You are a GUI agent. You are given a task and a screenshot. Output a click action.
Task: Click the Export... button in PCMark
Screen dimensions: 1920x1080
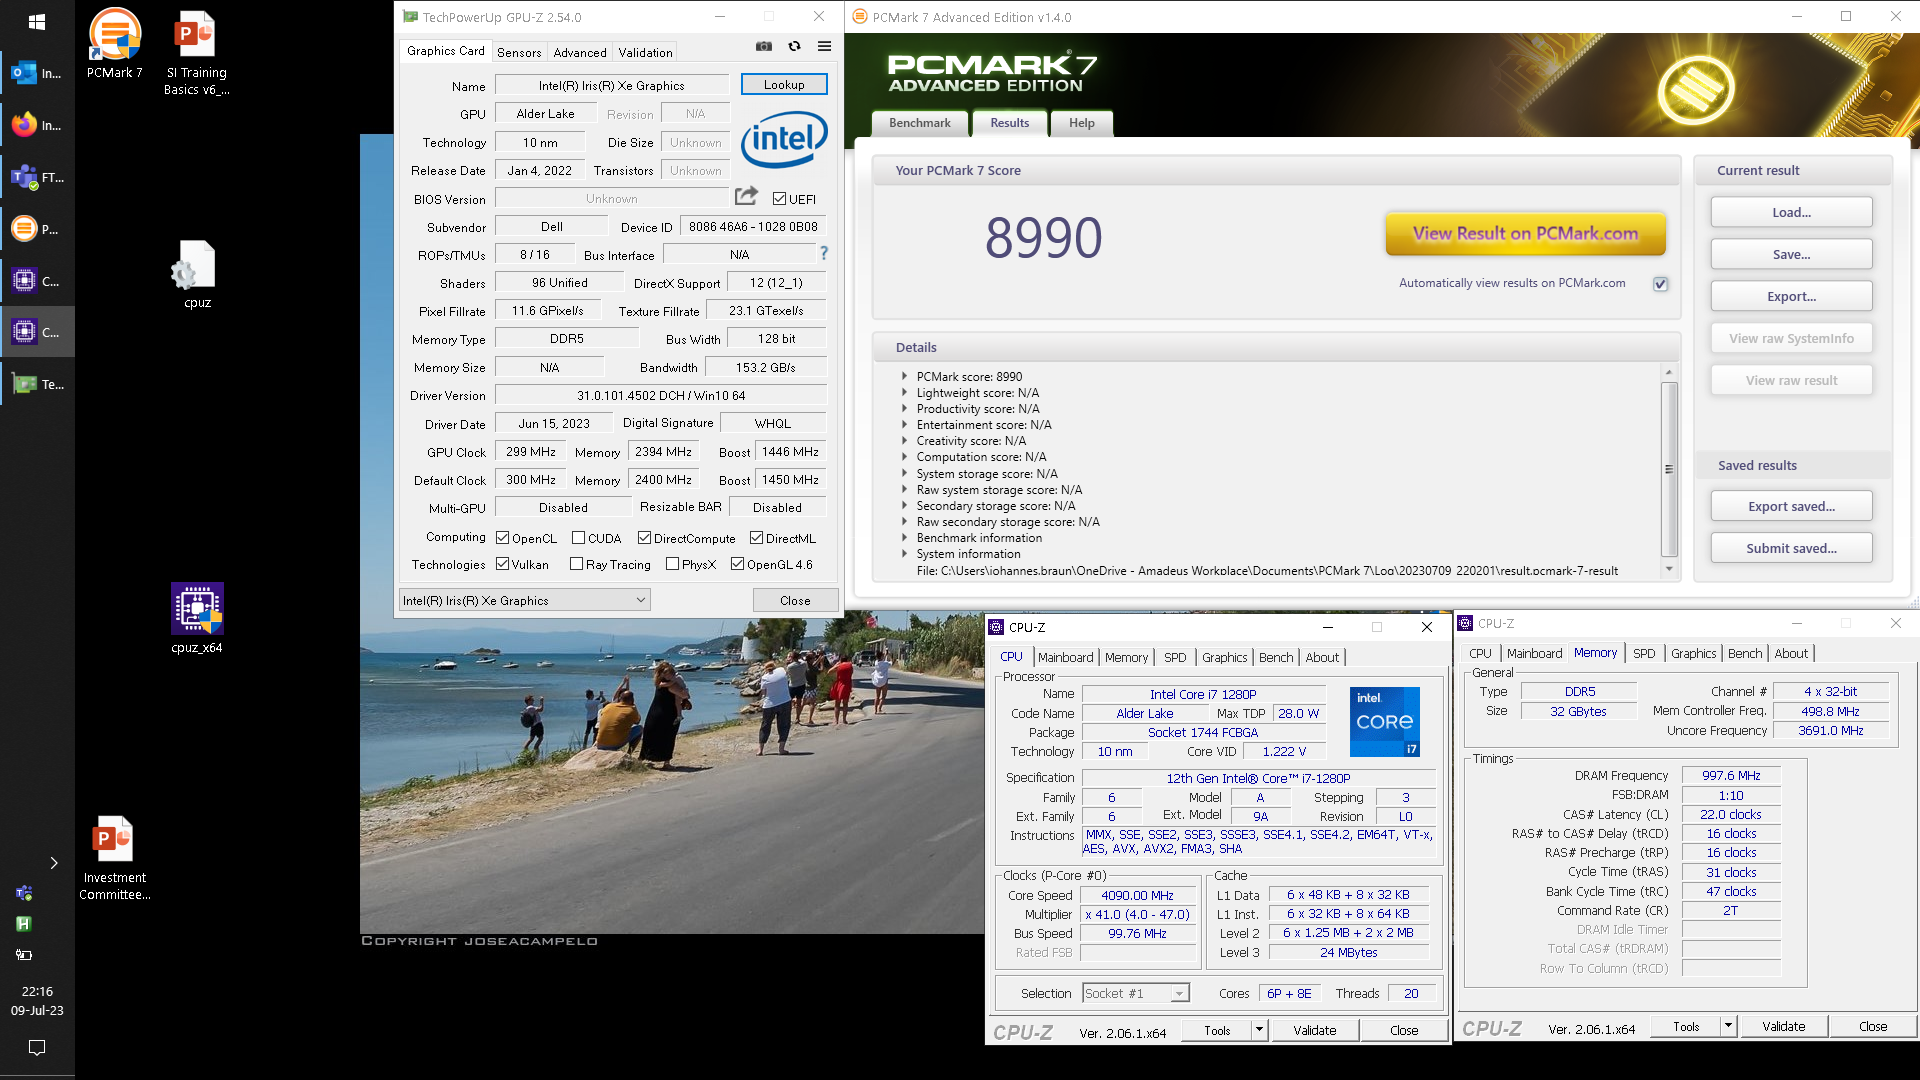pos(1791,297)
